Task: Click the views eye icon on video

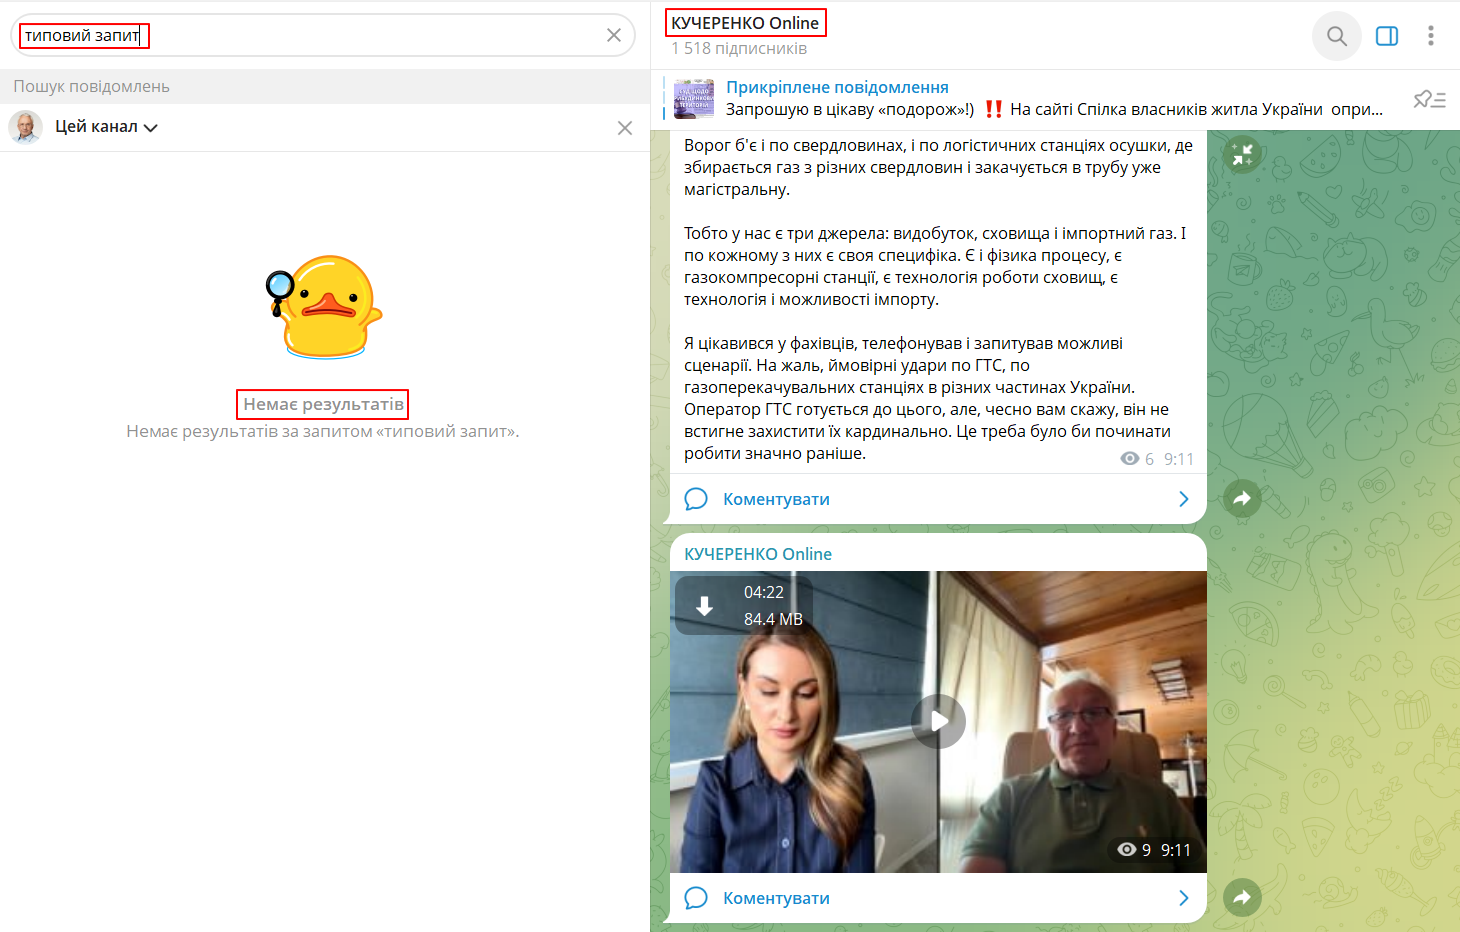Action: point(1127,850)
